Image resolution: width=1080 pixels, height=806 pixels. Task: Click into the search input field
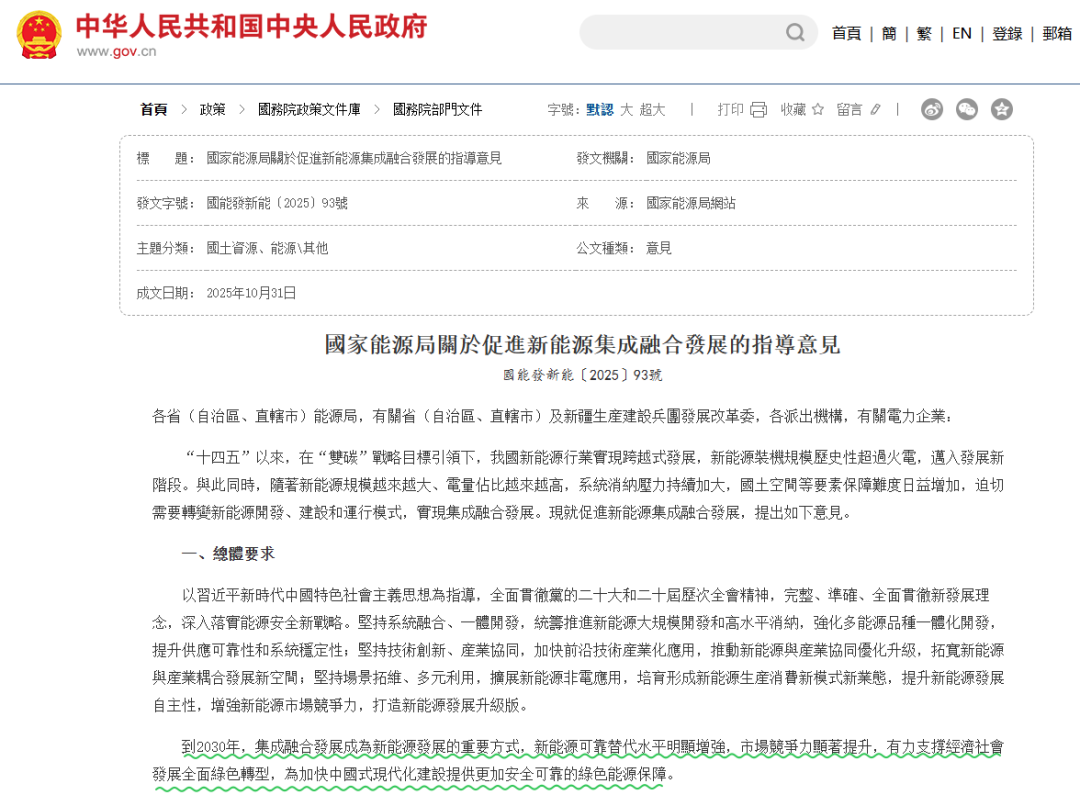click(x=680, y=33)
